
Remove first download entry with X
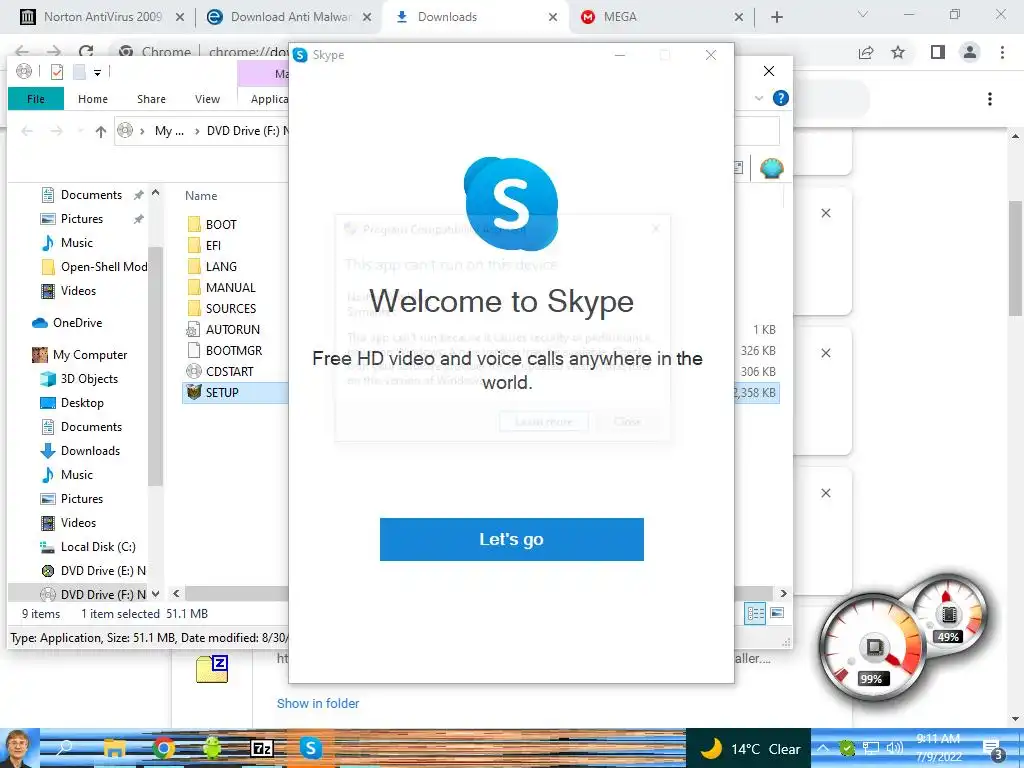click(825, 213)
